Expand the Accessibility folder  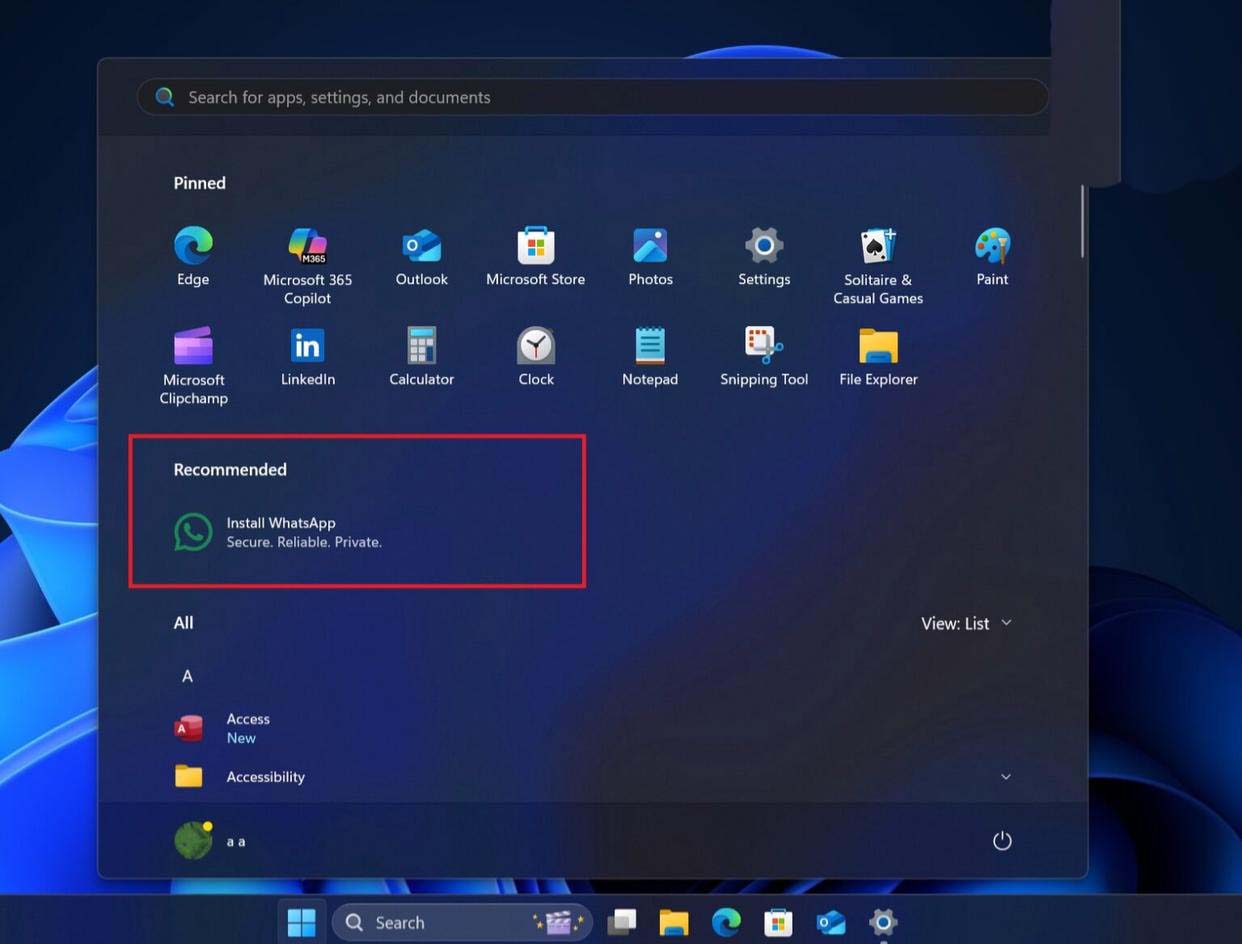[x=1005, y=777]
